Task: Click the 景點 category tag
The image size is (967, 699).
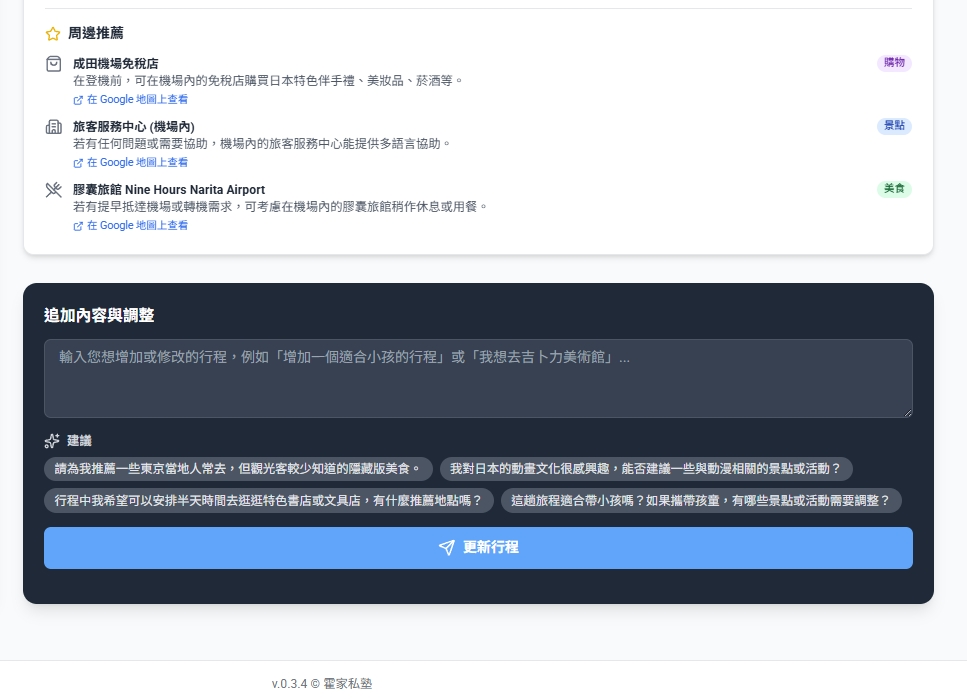Action: point(894,126)
